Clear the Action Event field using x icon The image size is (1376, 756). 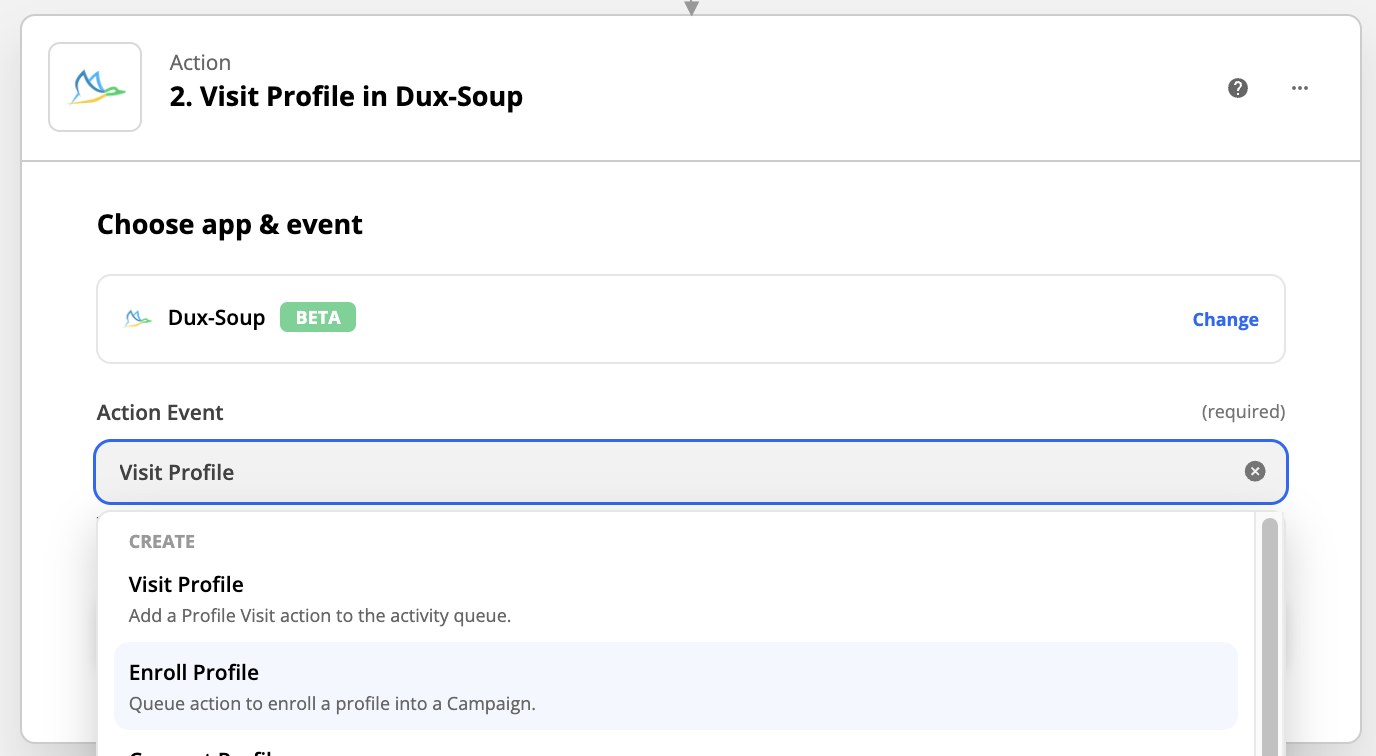pyautogui.click(x=1255, y=471)
